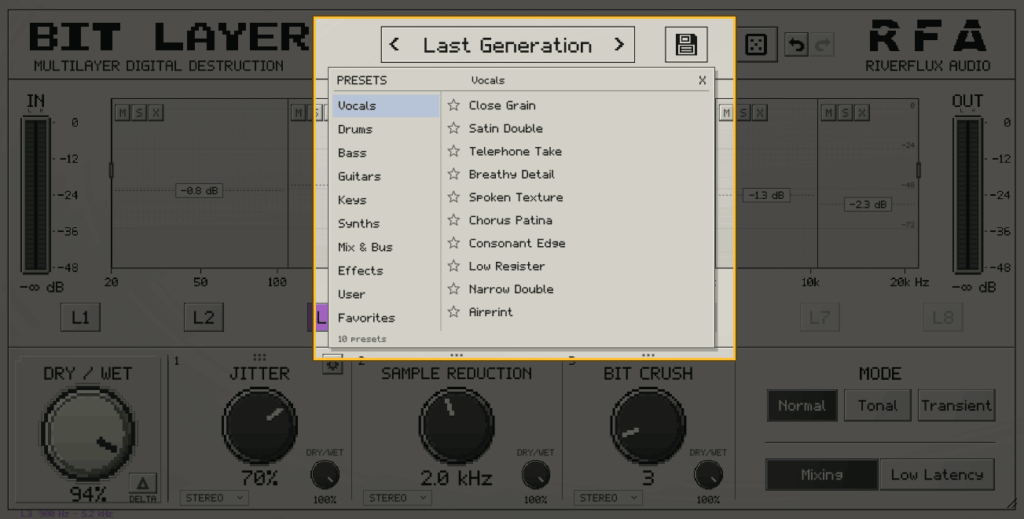The width and height of the screenshot is (1024, 519).
Task: Mute the -2.3 dB band with M
Action: pos(829,113)
